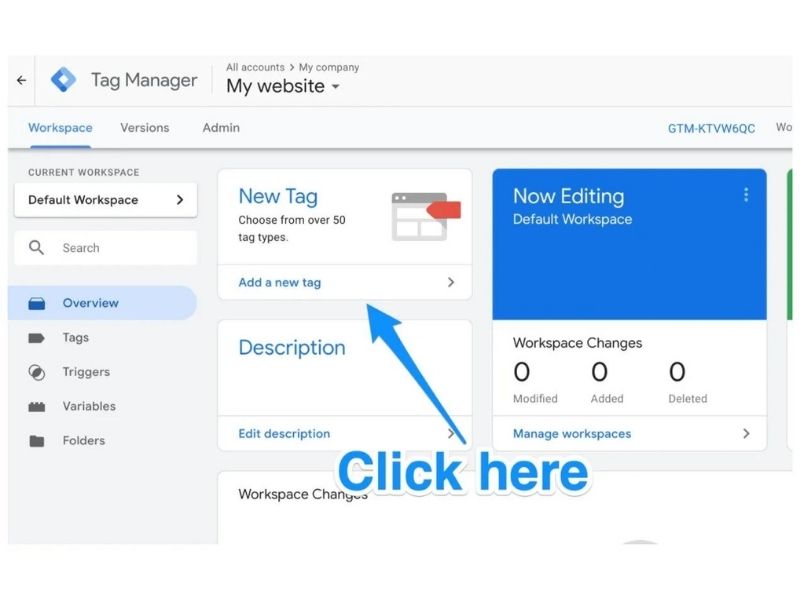Click container ID GTM-KTVW6QC
The image size is (800, 600).
click(x=711, y=129)
